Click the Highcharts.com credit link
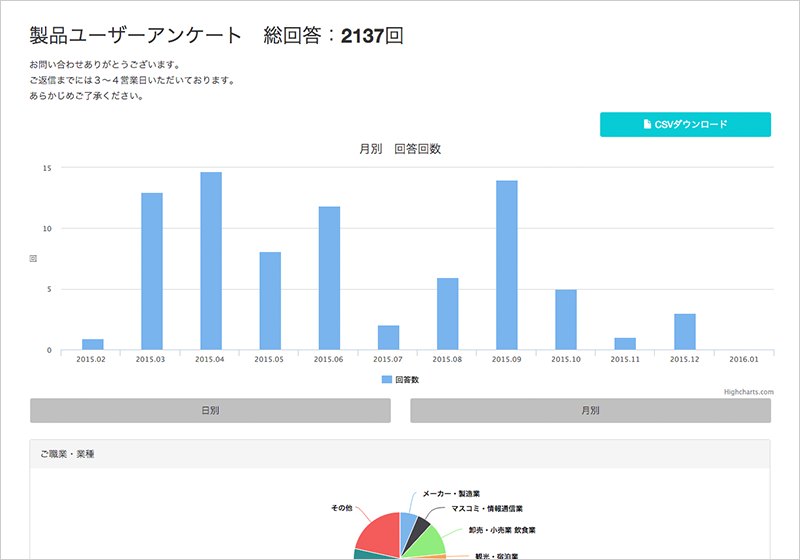Viewport: 800px width, 560px height. [x=748, y=392]
